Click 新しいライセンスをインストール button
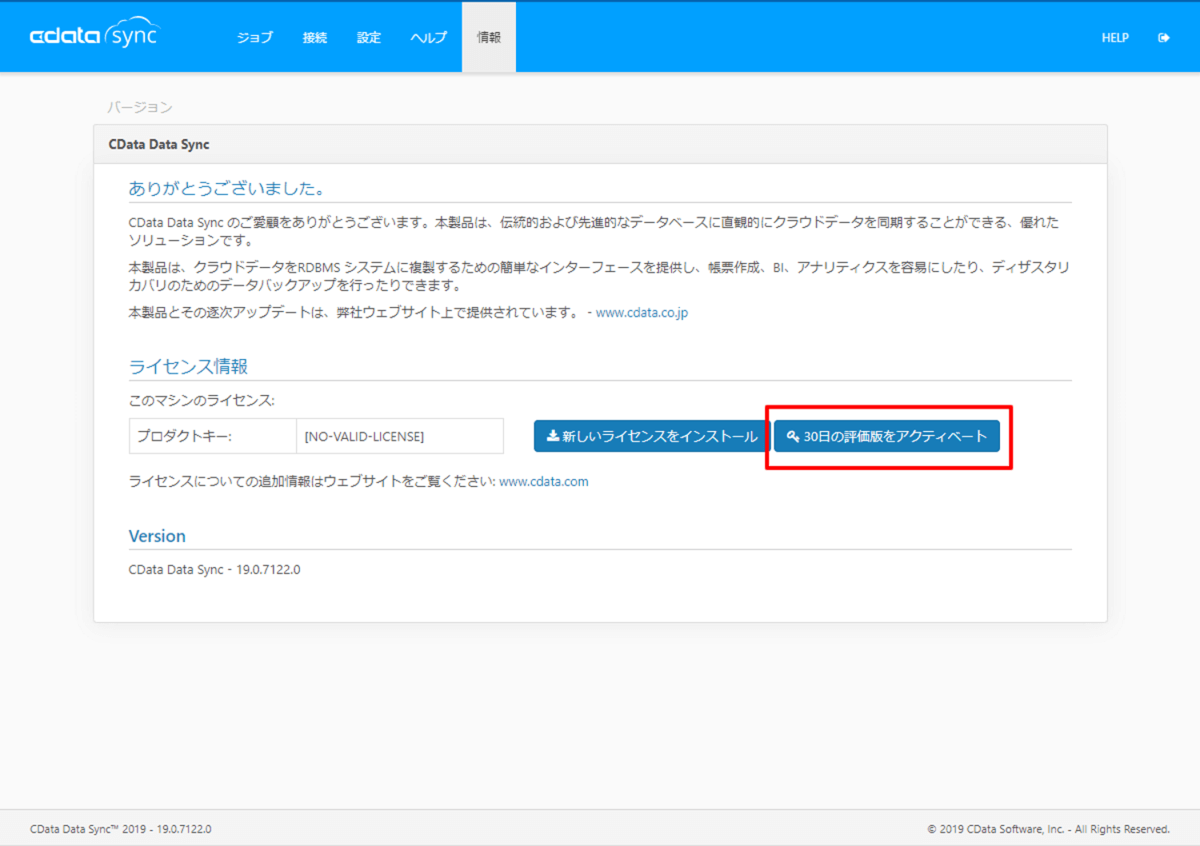This screenshot has width=1200, height=846. click(x=652, y=436)
